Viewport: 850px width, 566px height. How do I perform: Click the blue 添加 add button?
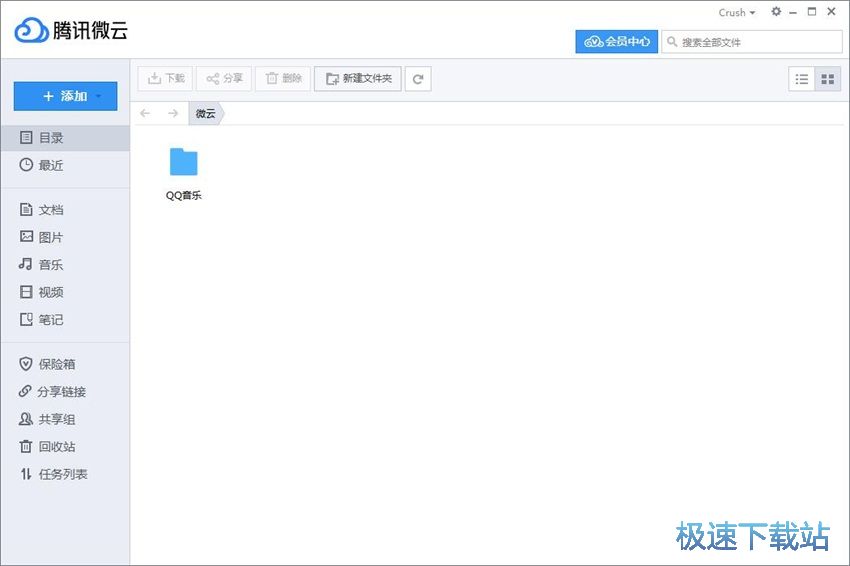click(x=65, y=96)
